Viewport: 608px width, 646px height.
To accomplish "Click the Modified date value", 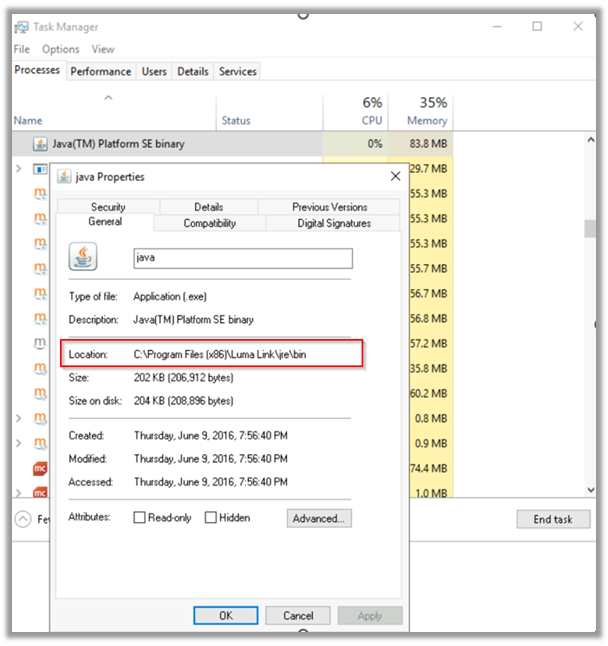I will [x=211, y=459].
